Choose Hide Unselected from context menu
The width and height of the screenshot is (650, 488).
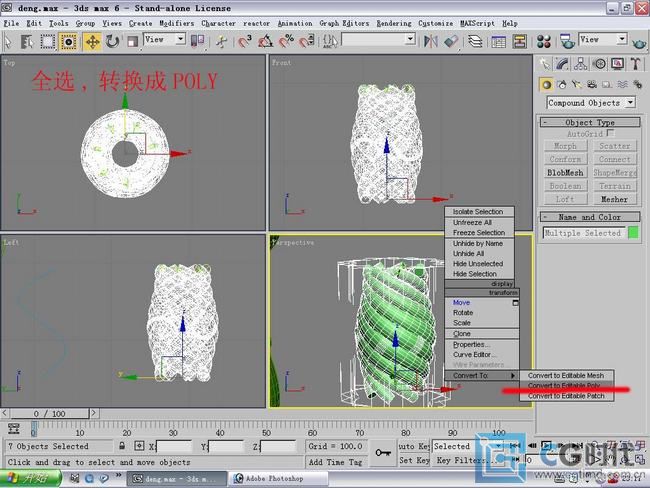coord(479,264)
